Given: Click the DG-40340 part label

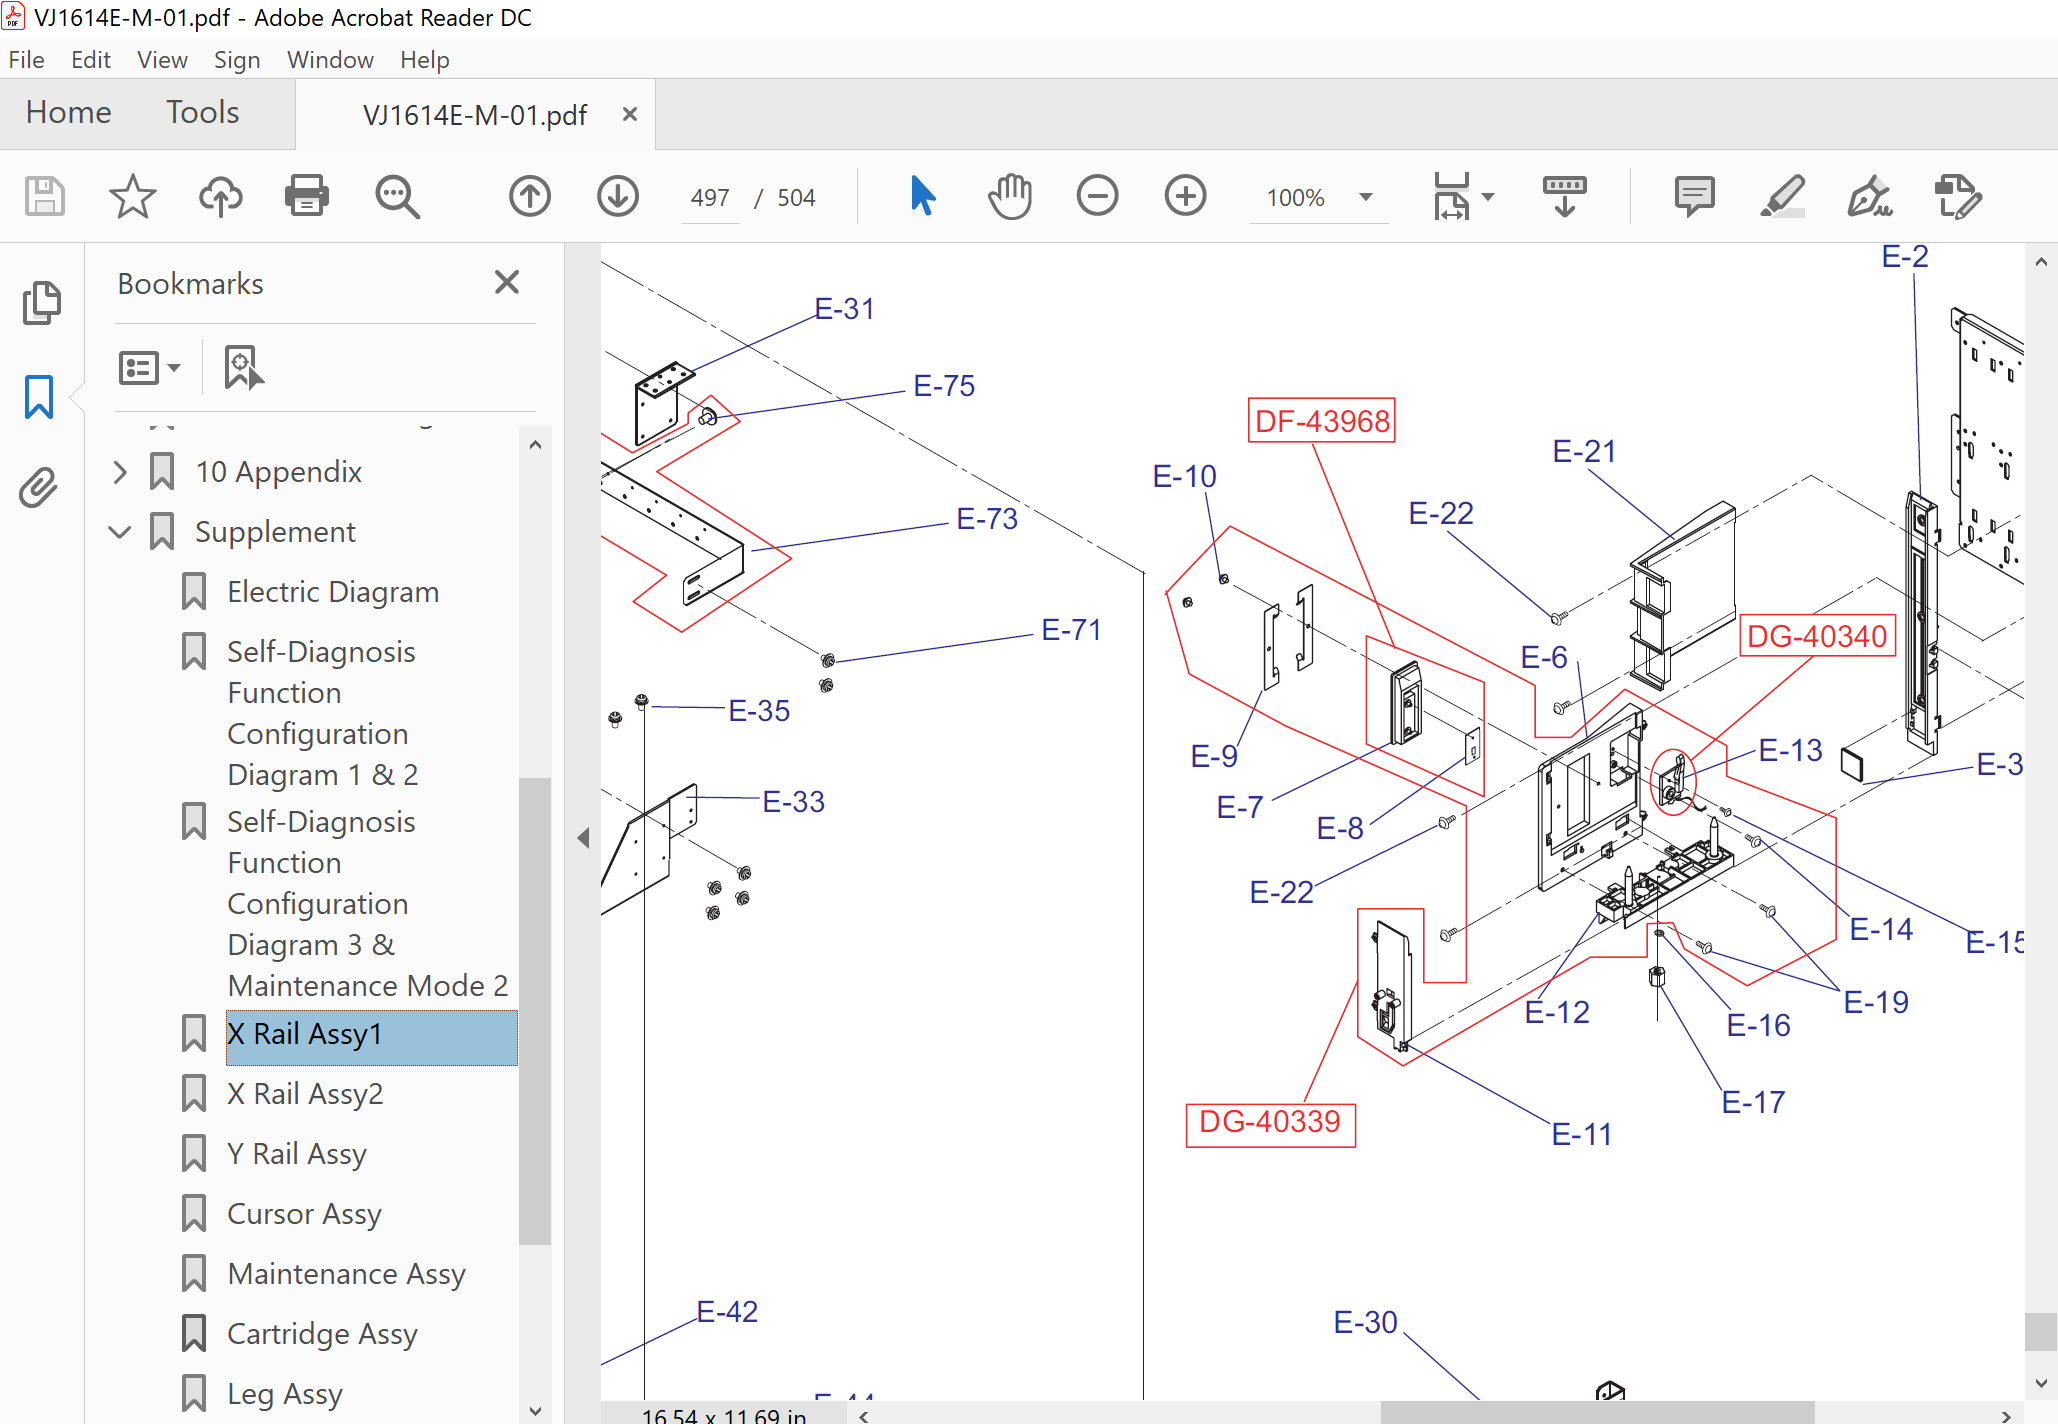Looking at the screenshot, I should (x=1817, y=636).
